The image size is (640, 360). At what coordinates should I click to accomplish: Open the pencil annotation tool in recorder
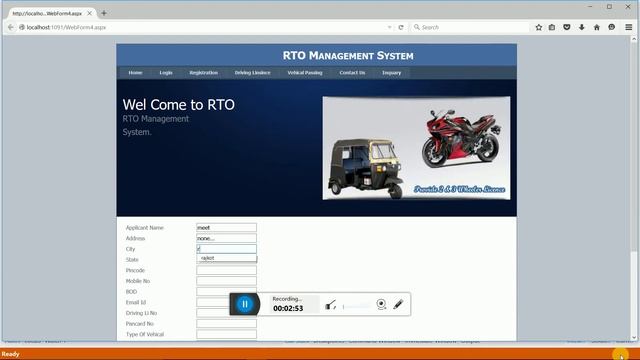click(398, 304)
